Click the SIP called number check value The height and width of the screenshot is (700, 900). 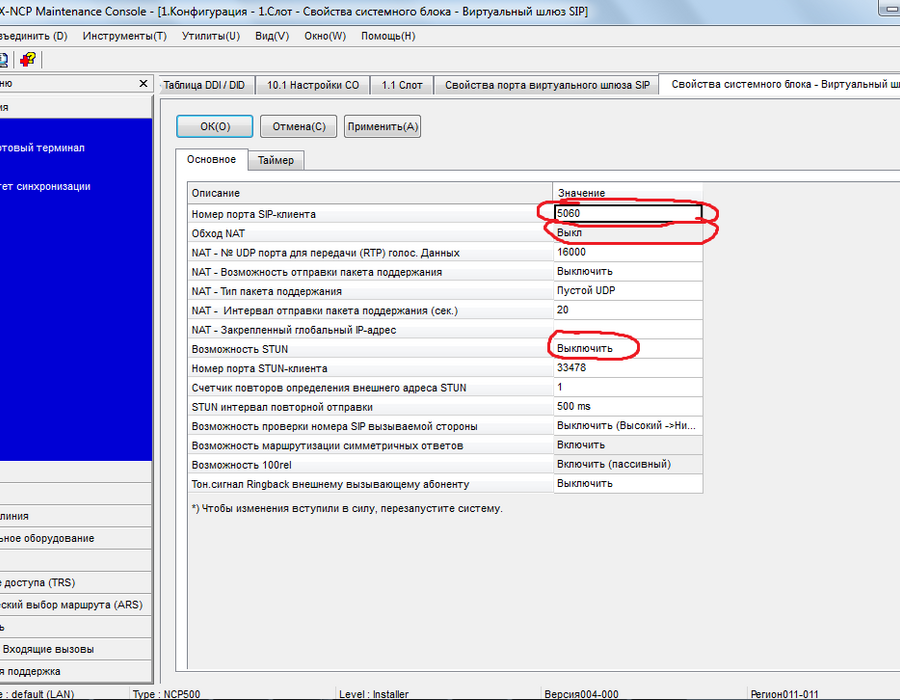click(x=628, y=426)
